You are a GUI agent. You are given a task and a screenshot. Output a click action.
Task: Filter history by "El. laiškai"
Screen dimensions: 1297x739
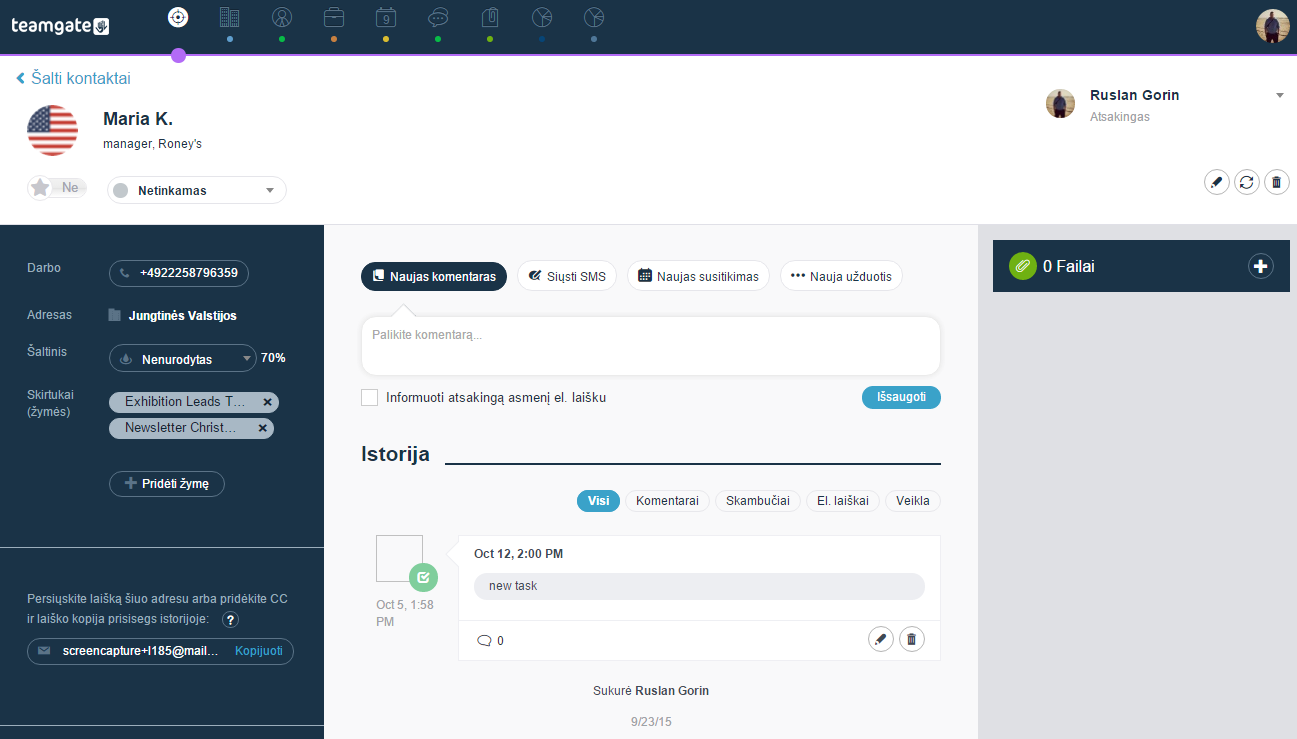pos(843,501)
